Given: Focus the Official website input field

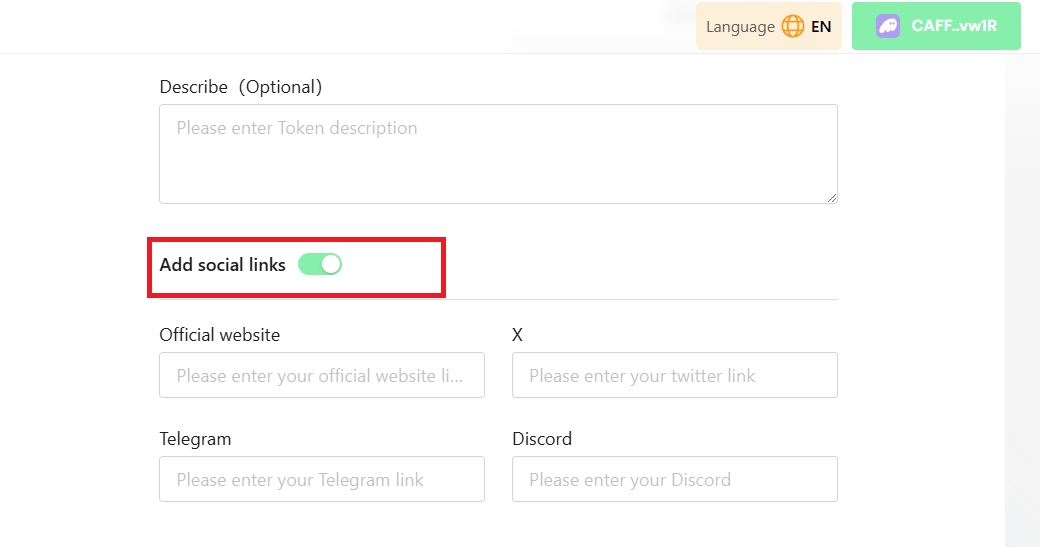Looking at the screenshot, I should click(322, 375).
